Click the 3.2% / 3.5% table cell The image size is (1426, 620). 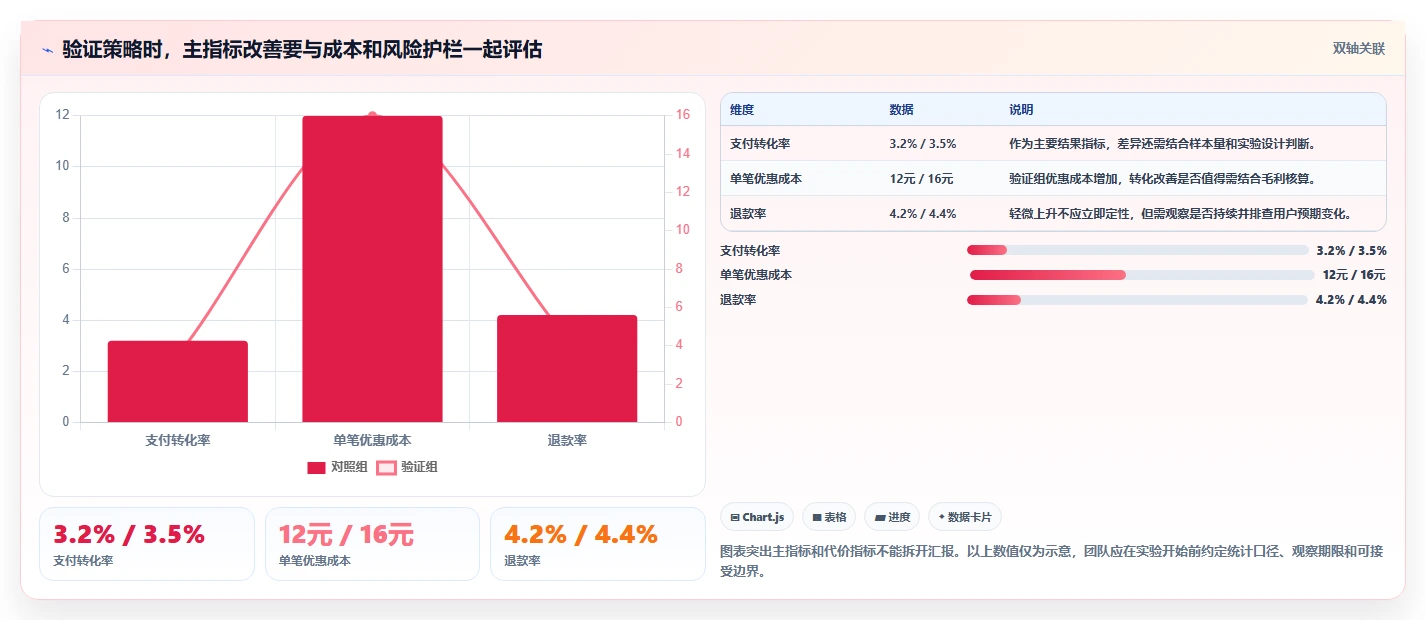coord(923,144)
